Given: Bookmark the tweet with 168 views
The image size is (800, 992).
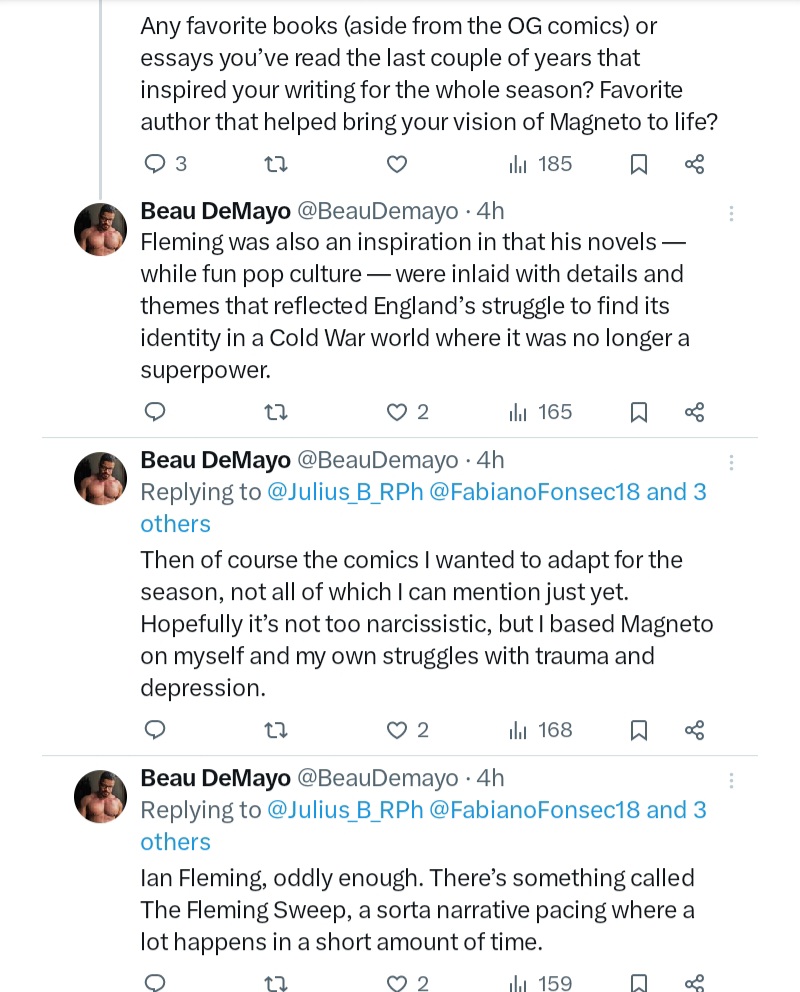Looking at the screenshot, I should [x=639, y=731].
